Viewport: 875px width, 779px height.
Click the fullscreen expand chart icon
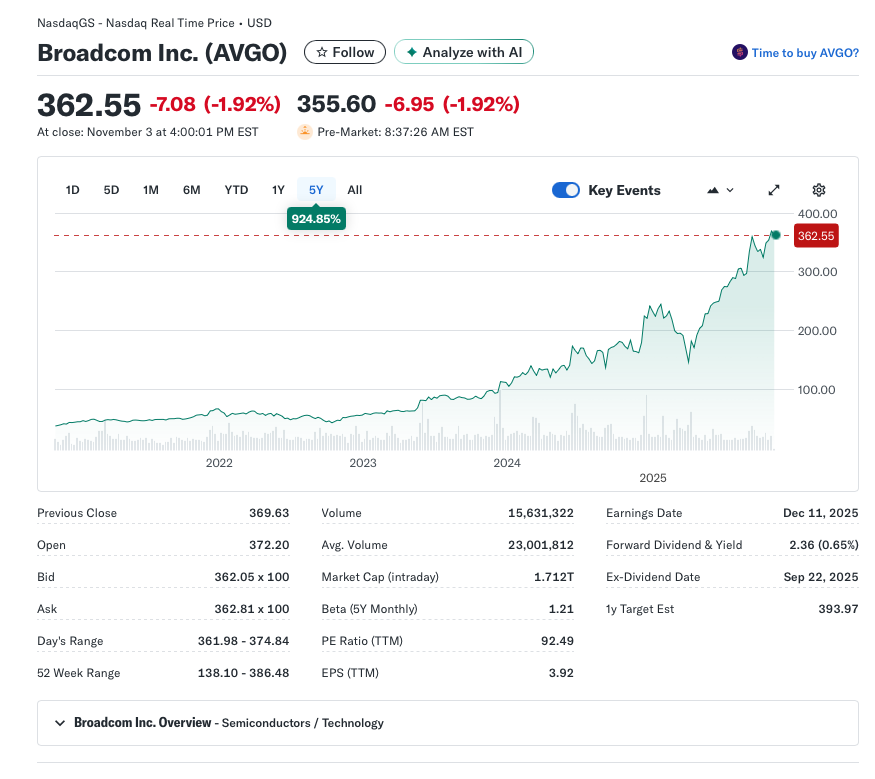(773, 190)
